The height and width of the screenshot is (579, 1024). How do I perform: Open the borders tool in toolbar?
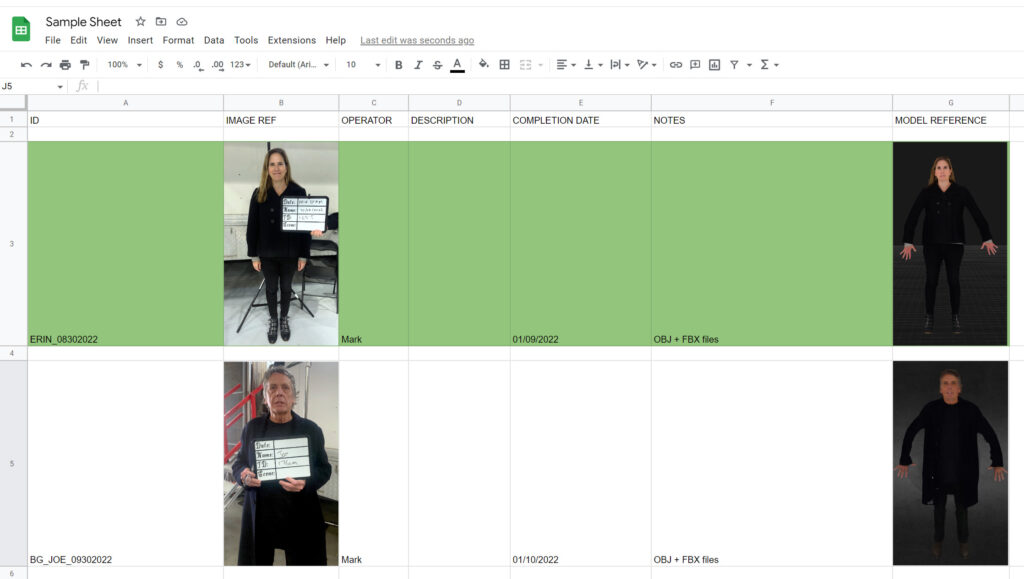504,65
